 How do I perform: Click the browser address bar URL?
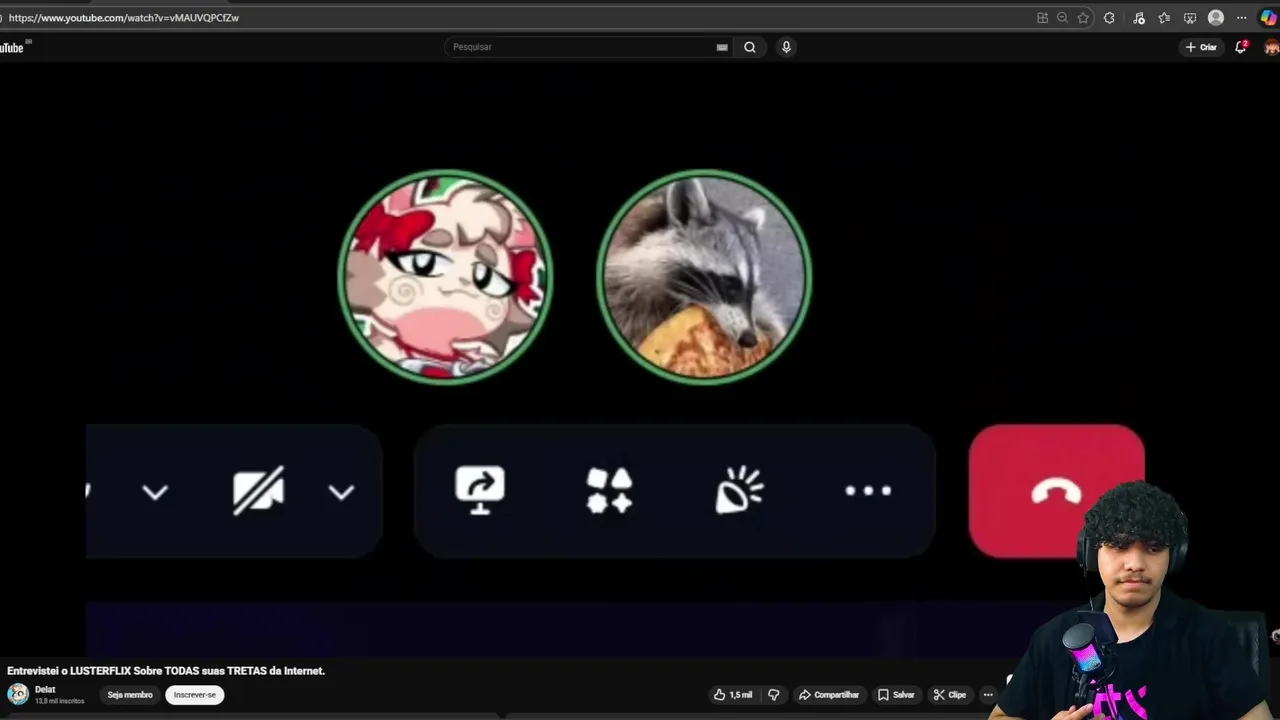[124, 18]
